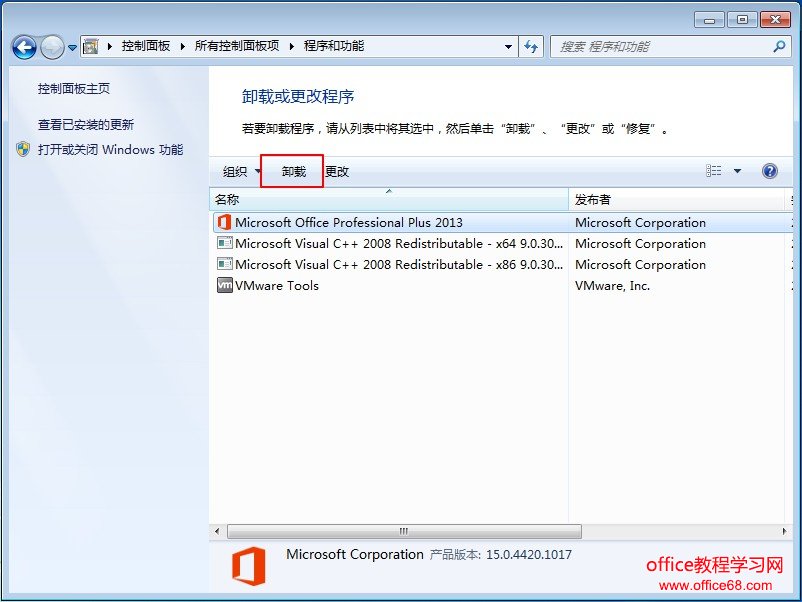Click the refresh icon beside address bar
The image size is (802, 602).
click(x=531, y=47)
